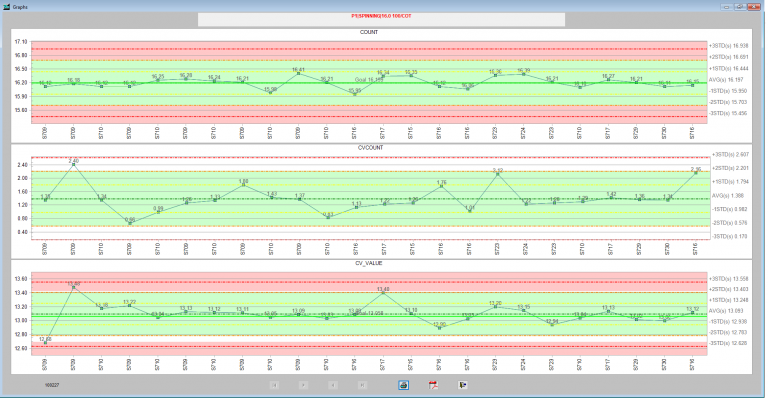Click the 13.48 peak point in CV_VALUE chart
Viewport: 768px width, 399px height.
pyautogui.click(x=73, y=287)
